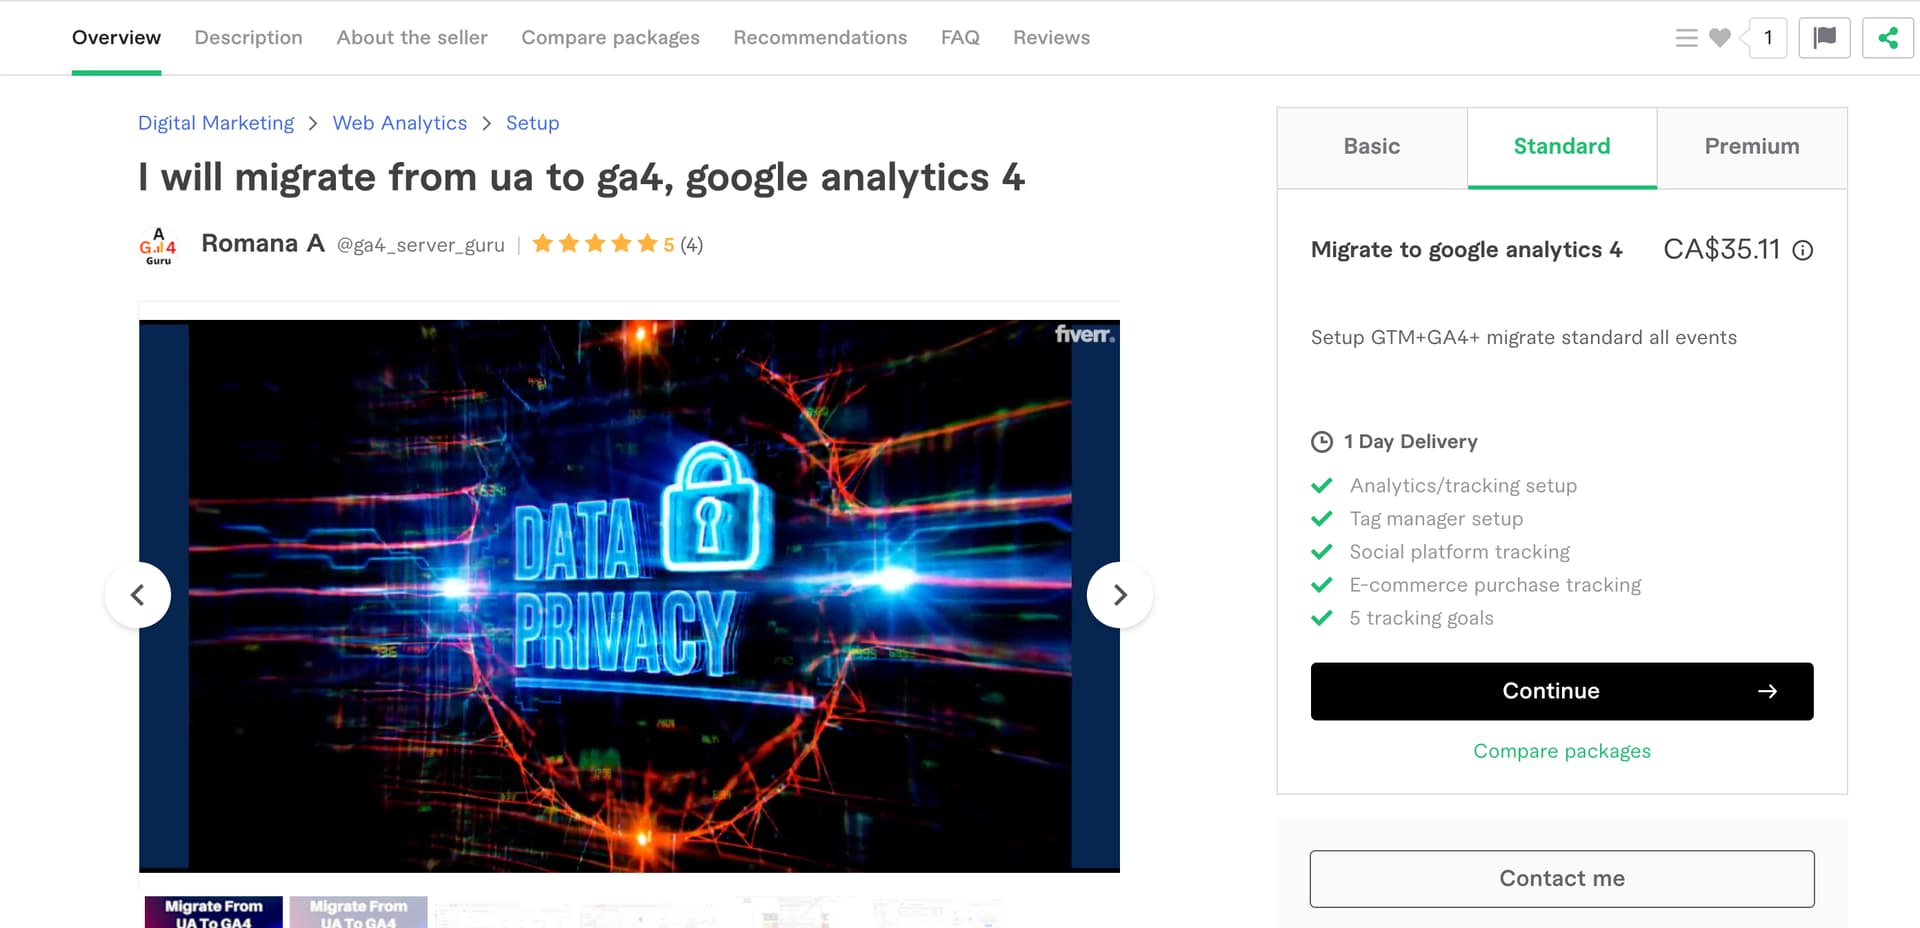The image size is (1920, 928).
Task: Open seller name Romana A
Action: point(263,243)
